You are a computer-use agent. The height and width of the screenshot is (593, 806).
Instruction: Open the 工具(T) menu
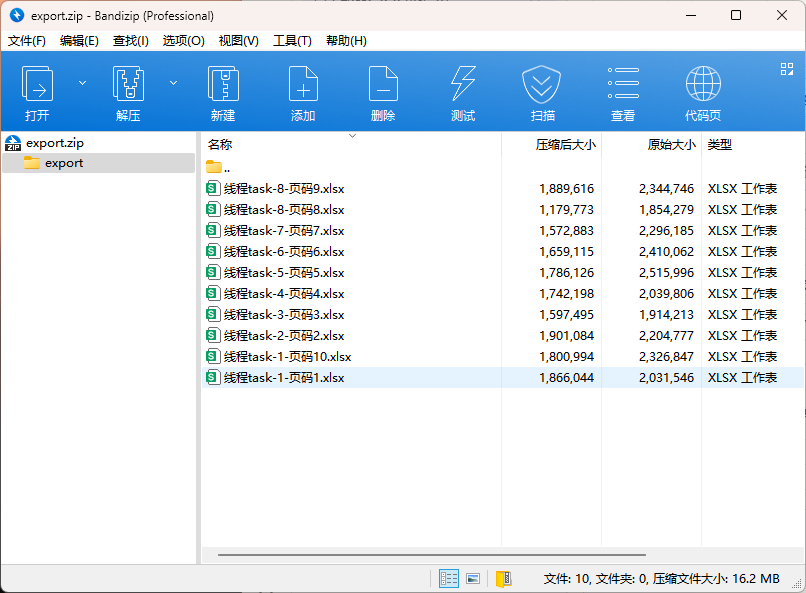[292, 41]
